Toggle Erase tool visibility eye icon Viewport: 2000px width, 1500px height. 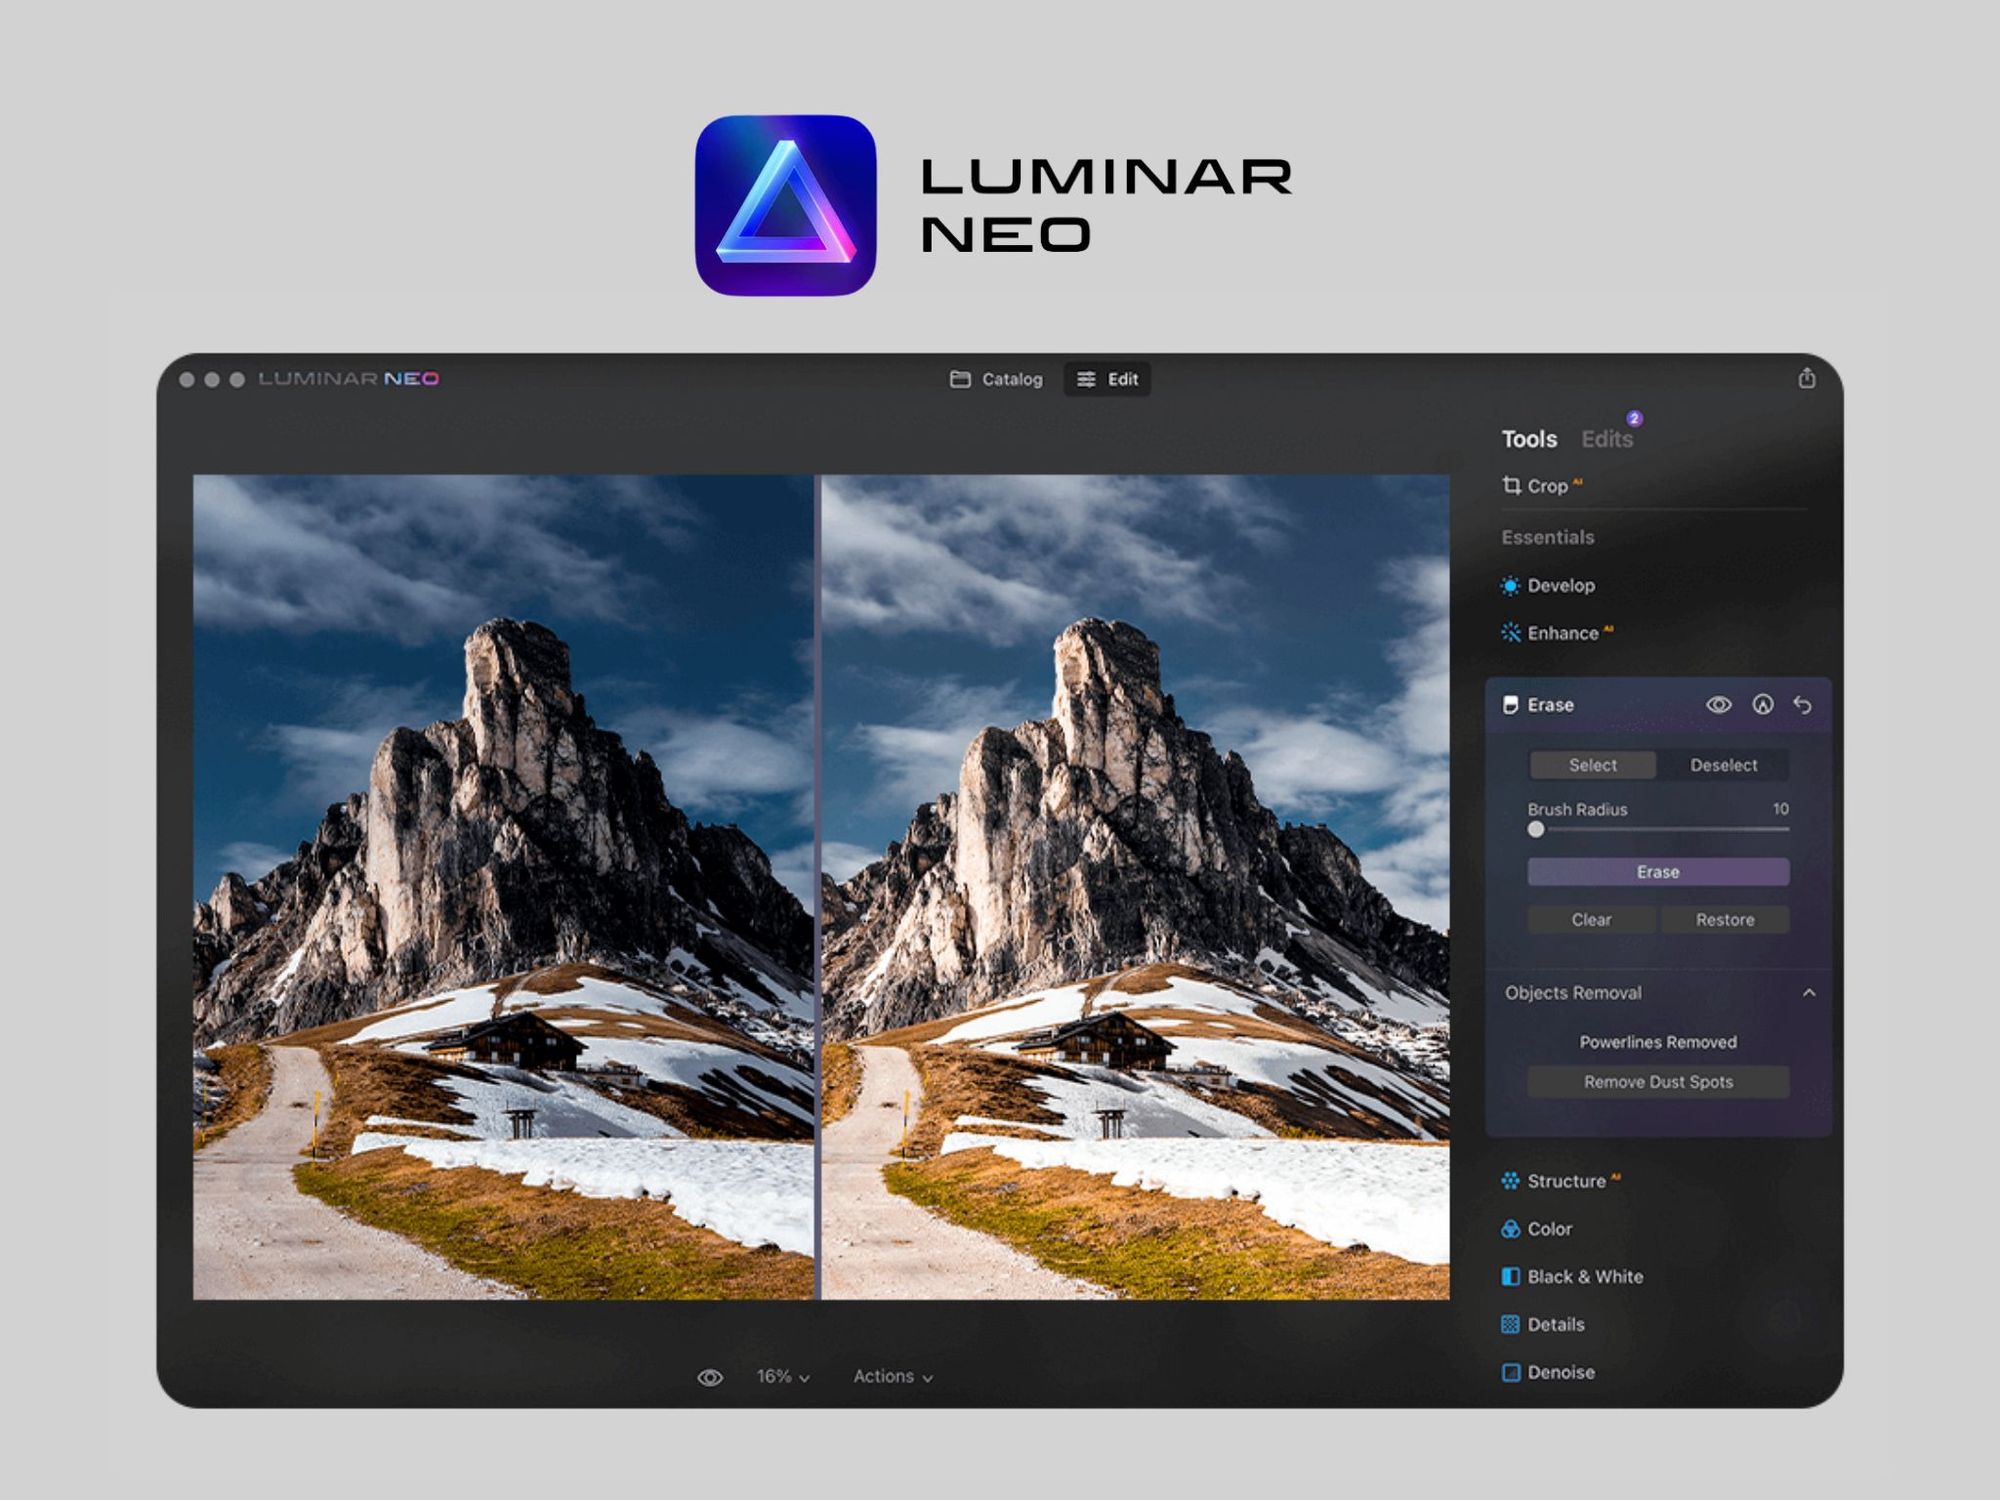(x=1718, y=705)
